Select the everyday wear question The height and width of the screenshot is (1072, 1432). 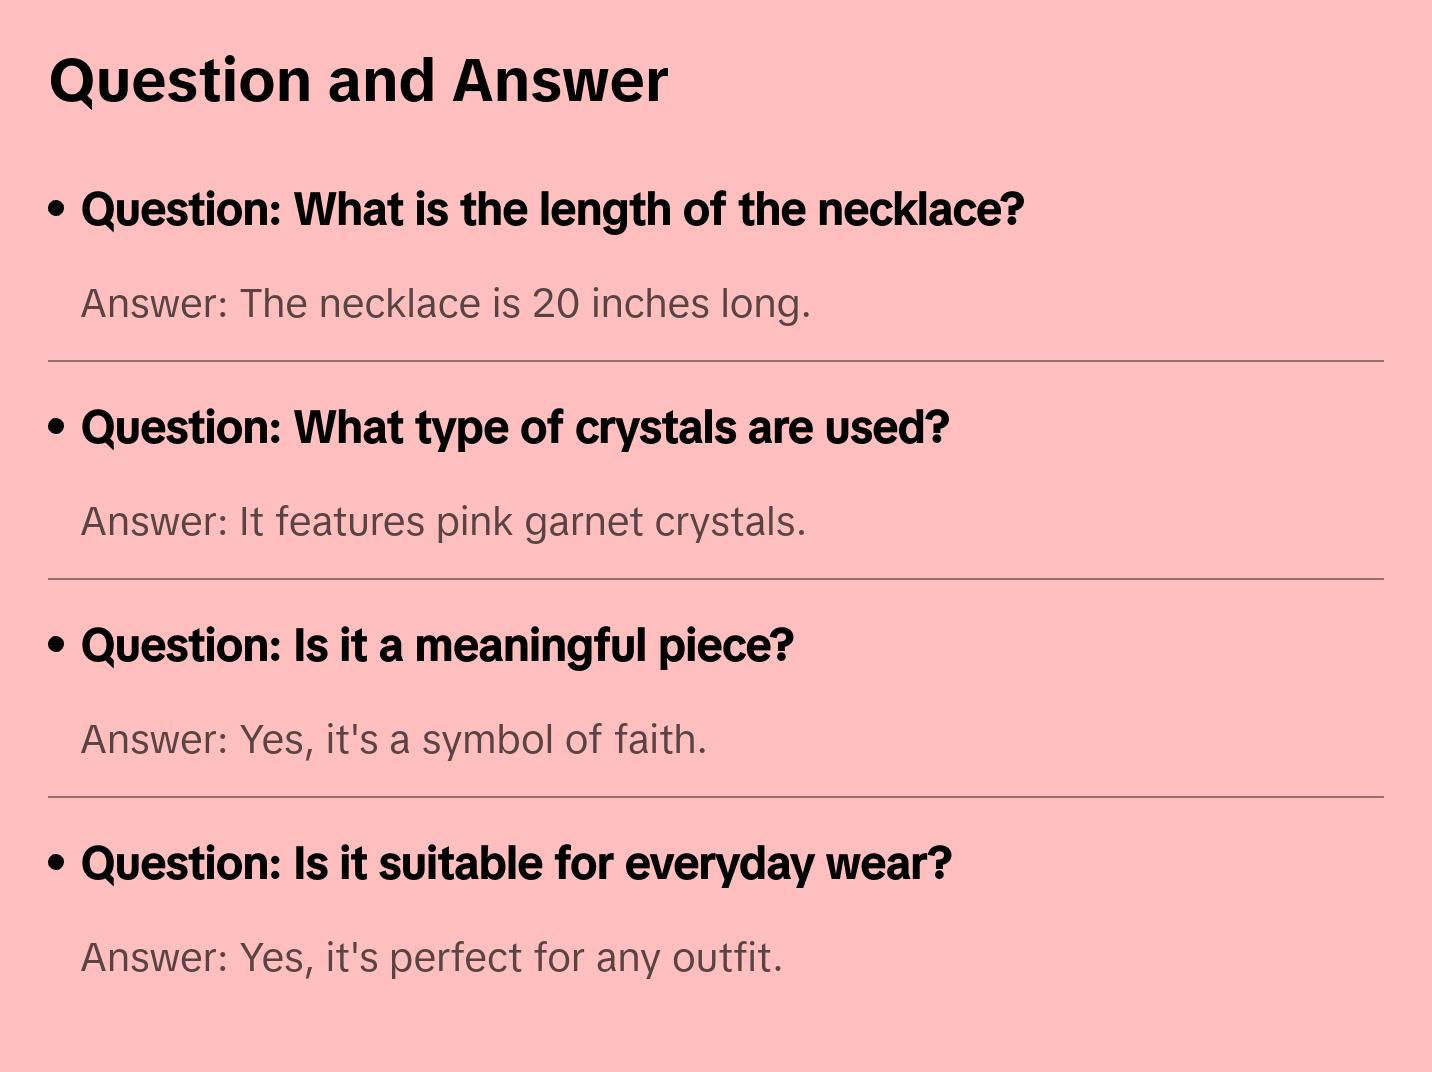[516, 864]
